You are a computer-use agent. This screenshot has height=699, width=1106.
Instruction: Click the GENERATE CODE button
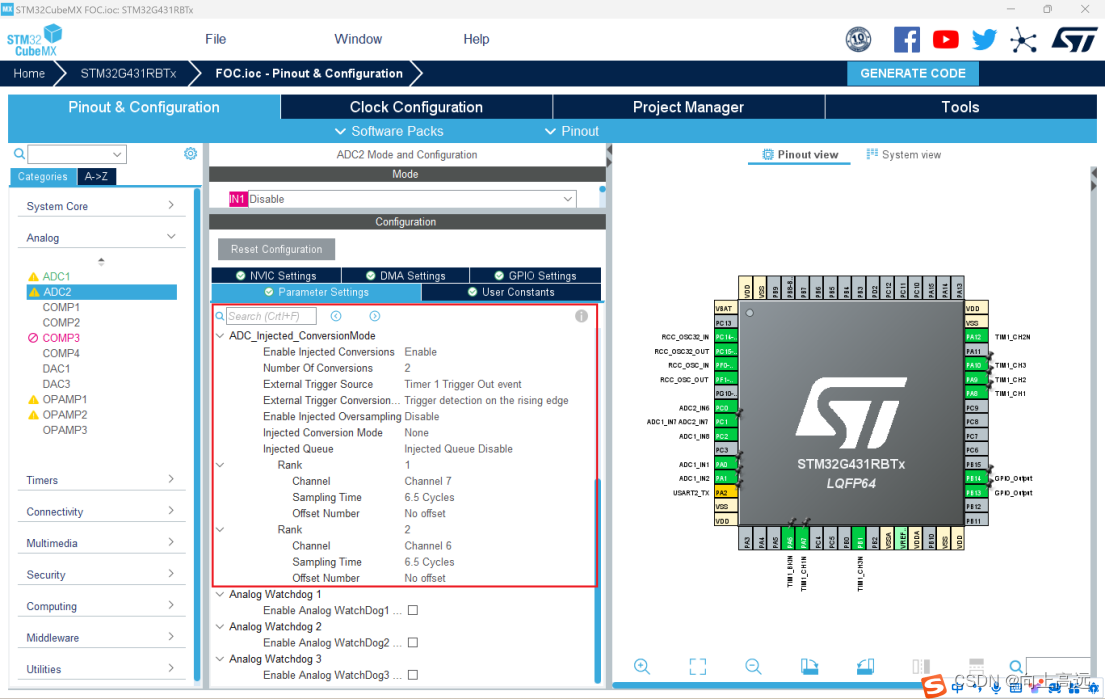pyautogui.click(x=912, y=73)
